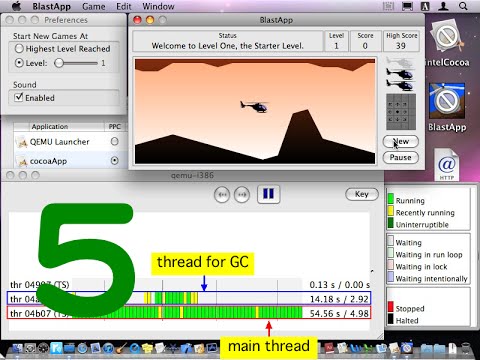Click the input source A icon in the menu bar

[425, 6]
